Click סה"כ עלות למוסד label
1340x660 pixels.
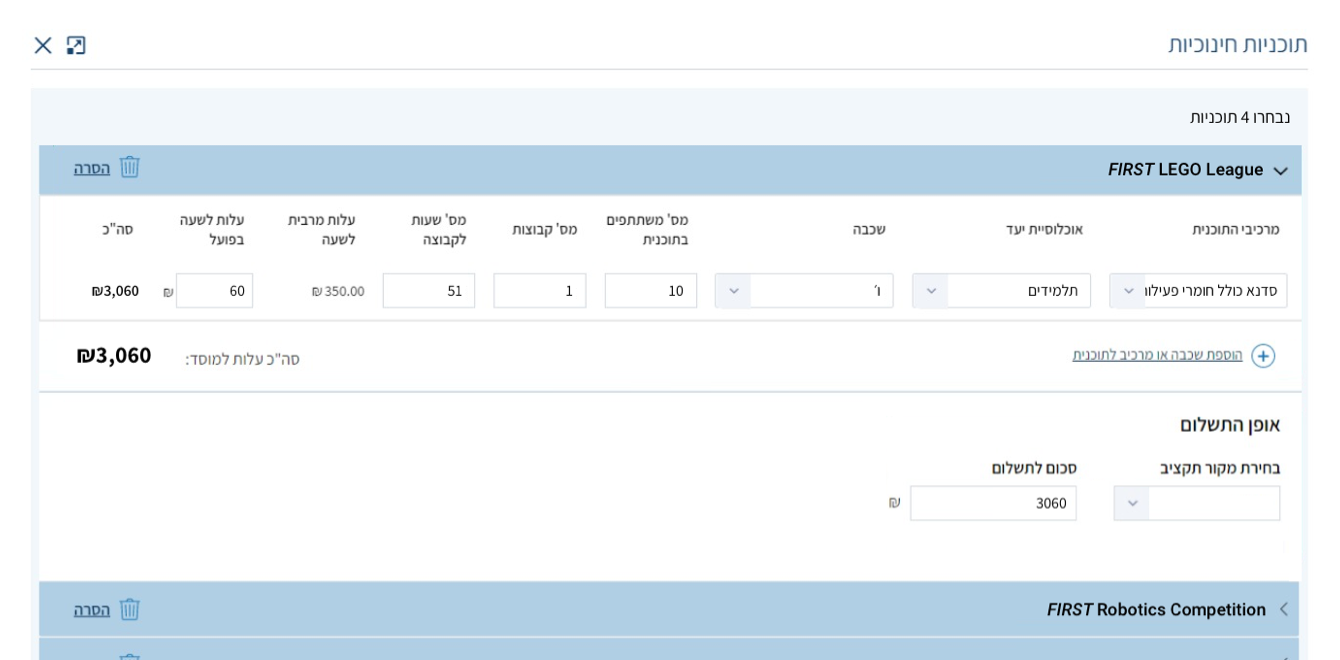tap(242, 359)
